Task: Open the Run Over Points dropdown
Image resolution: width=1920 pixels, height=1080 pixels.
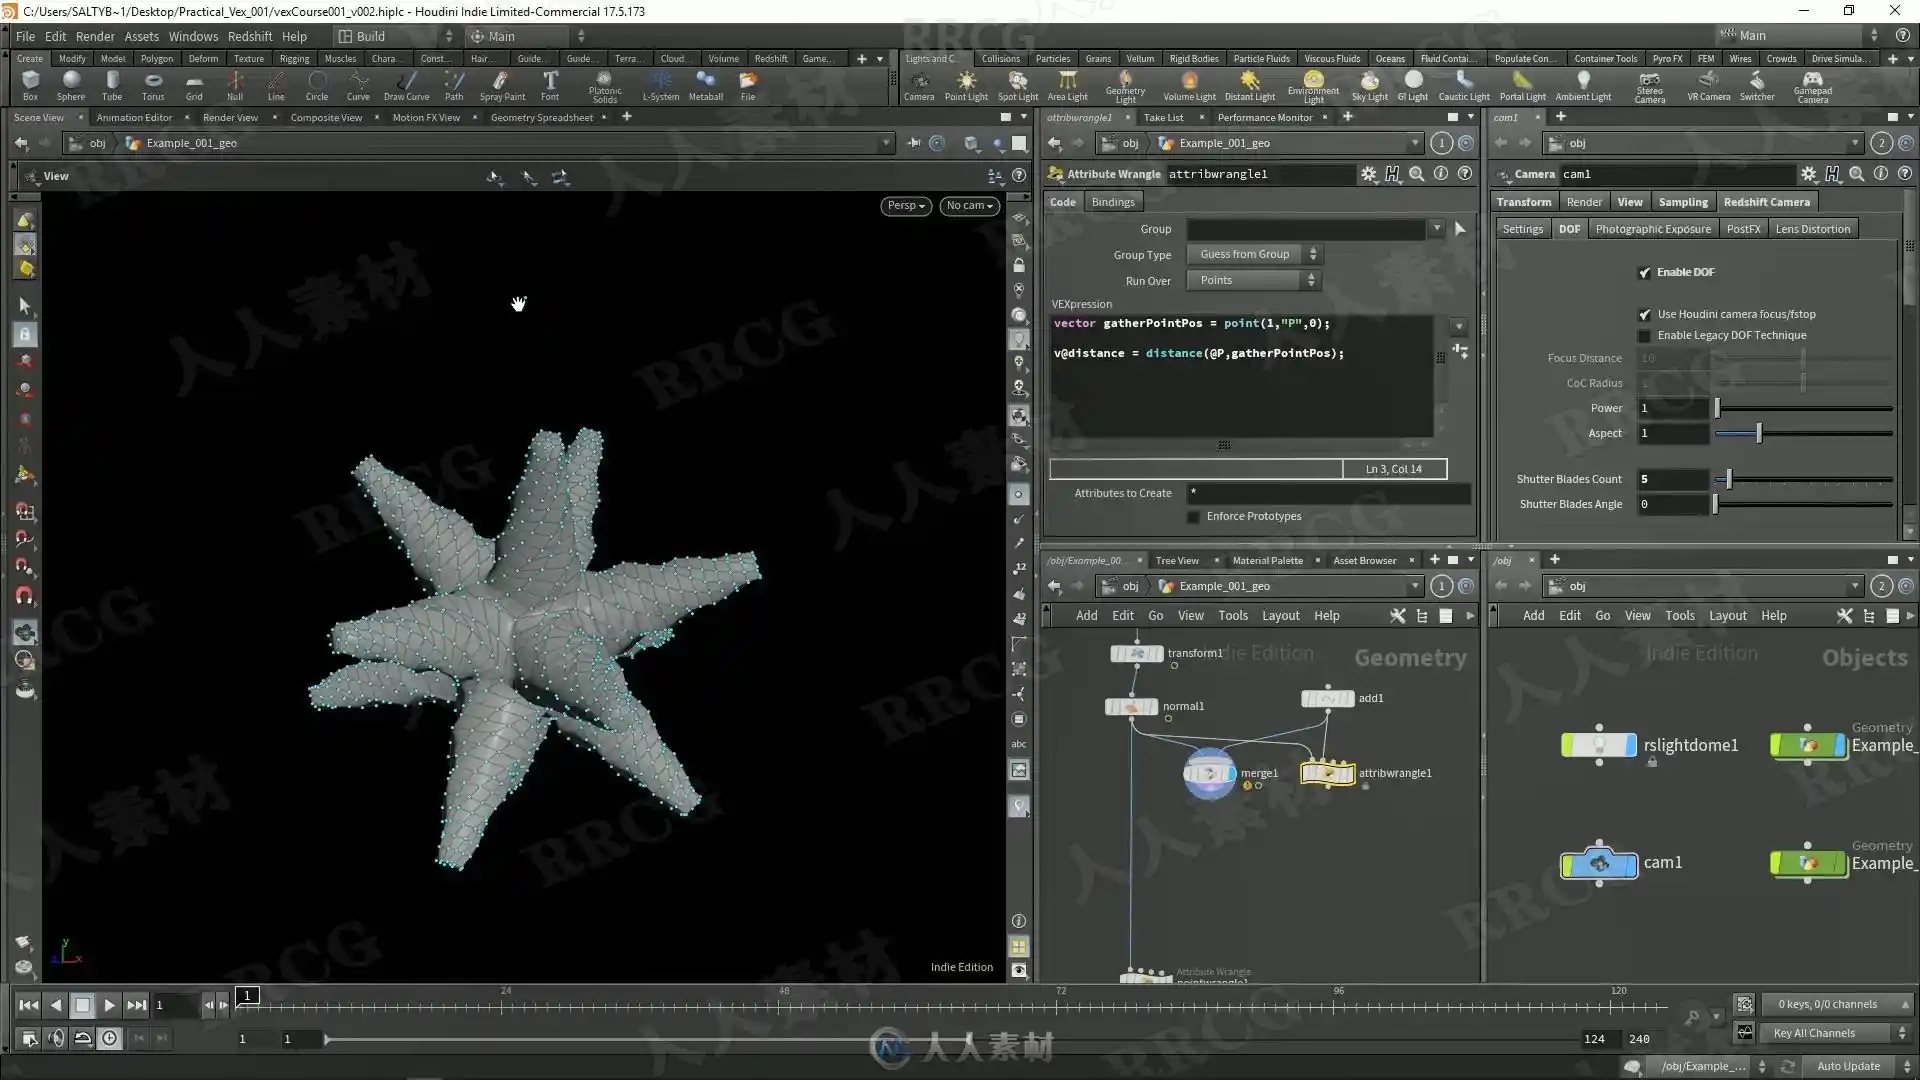Action: [1254, 281]
